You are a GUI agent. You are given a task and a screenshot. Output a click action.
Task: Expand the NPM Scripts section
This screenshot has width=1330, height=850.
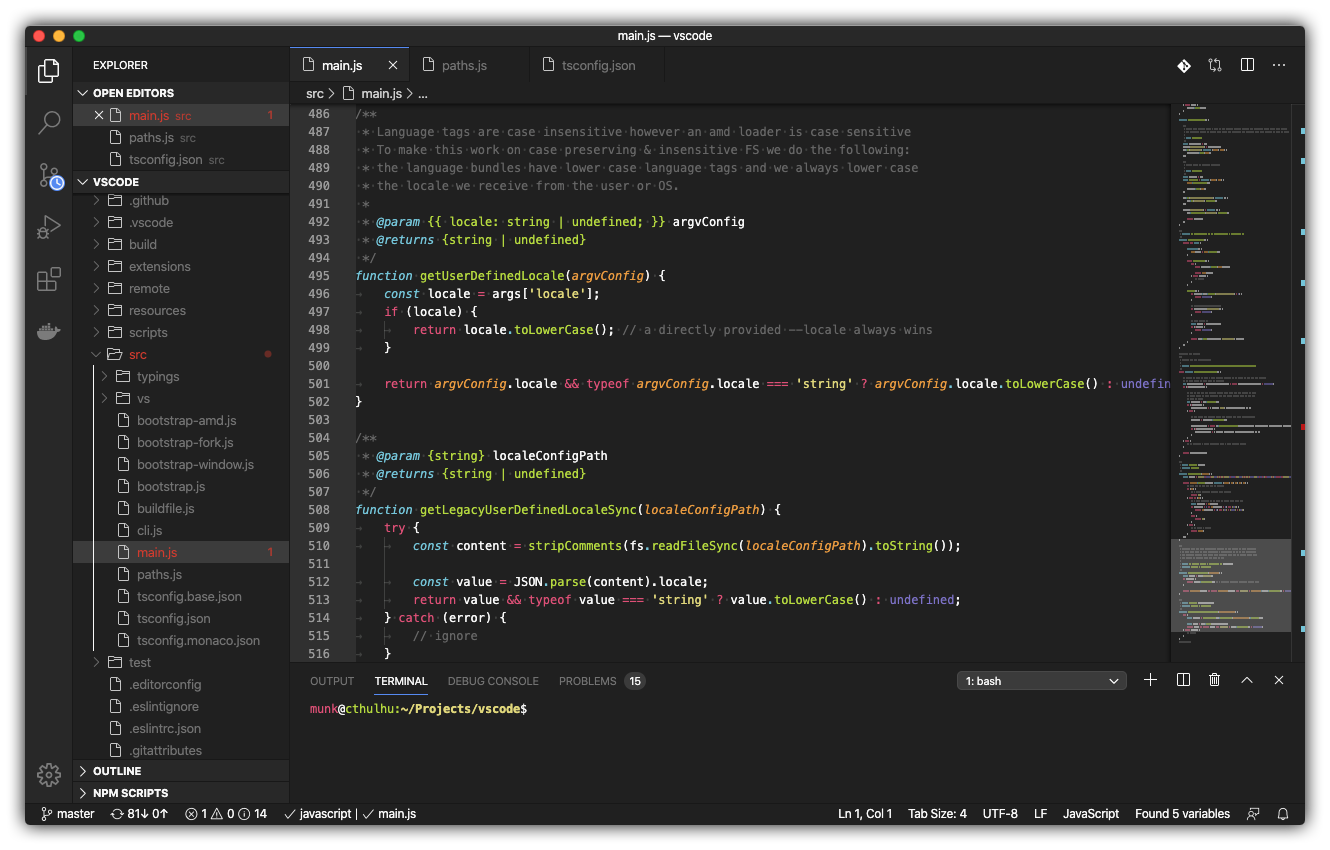click(x=181, y=793)
